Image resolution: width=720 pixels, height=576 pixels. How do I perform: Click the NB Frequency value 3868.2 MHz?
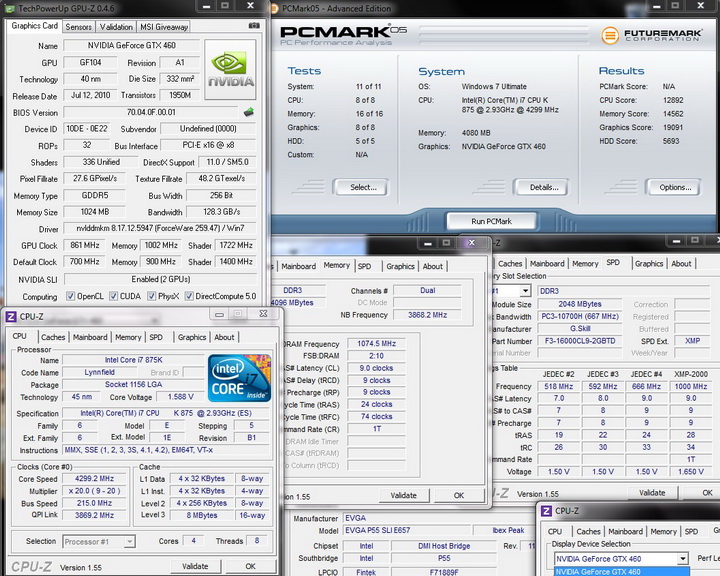click(427, 315)
